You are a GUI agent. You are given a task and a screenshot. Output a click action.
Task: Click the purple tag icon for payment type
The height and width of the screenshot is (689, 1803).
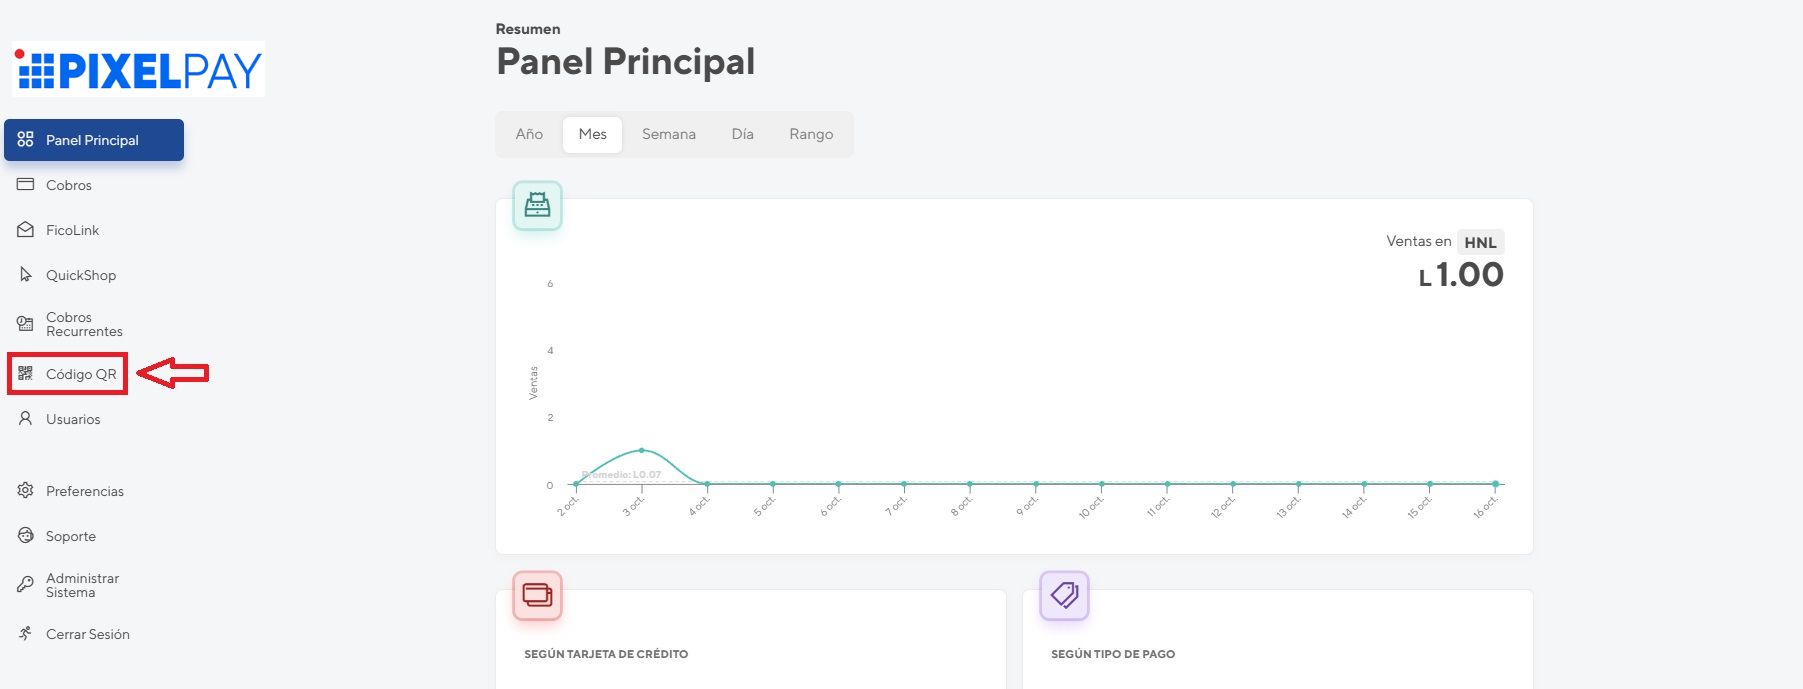tap(1064, 595)
